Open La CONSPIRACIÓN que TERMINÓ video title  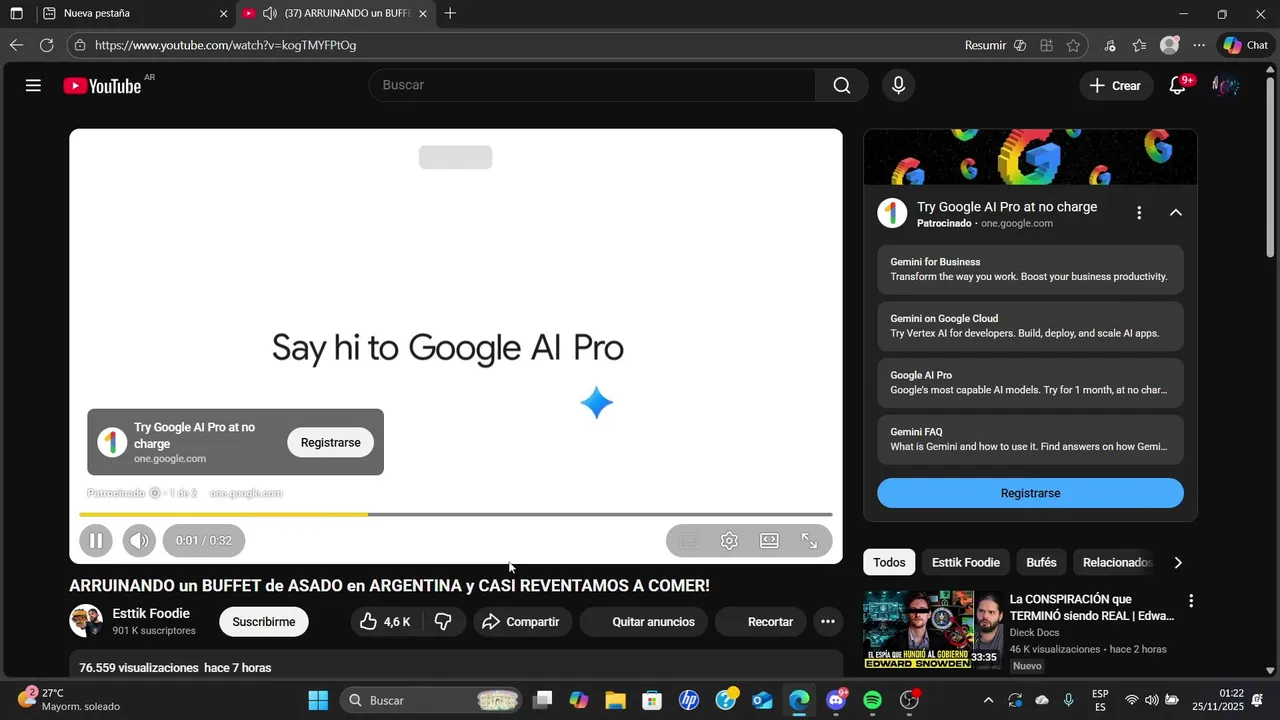coord(1092,608)
